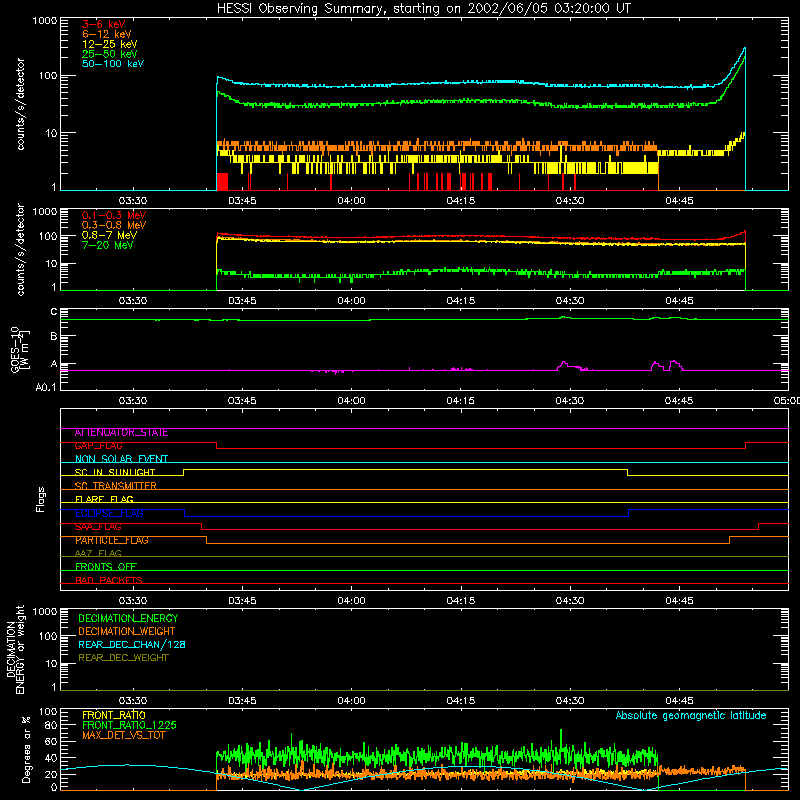Screen dimensions: 800x800
Task: Select the FRONTS_OFF flag label
Action: pos(106,567)
